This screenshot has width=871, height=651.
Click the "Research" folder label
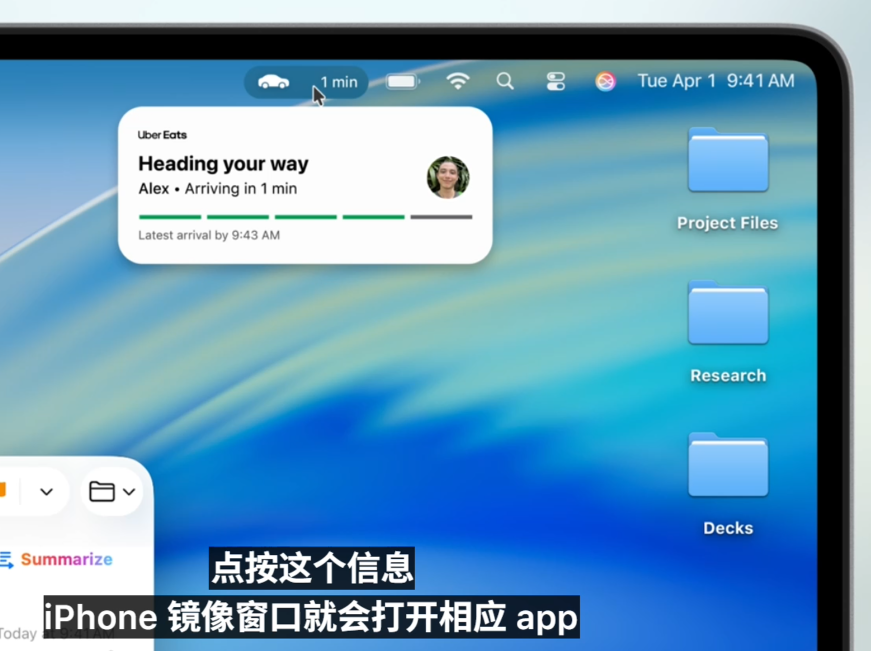click(x=728, y=375)
